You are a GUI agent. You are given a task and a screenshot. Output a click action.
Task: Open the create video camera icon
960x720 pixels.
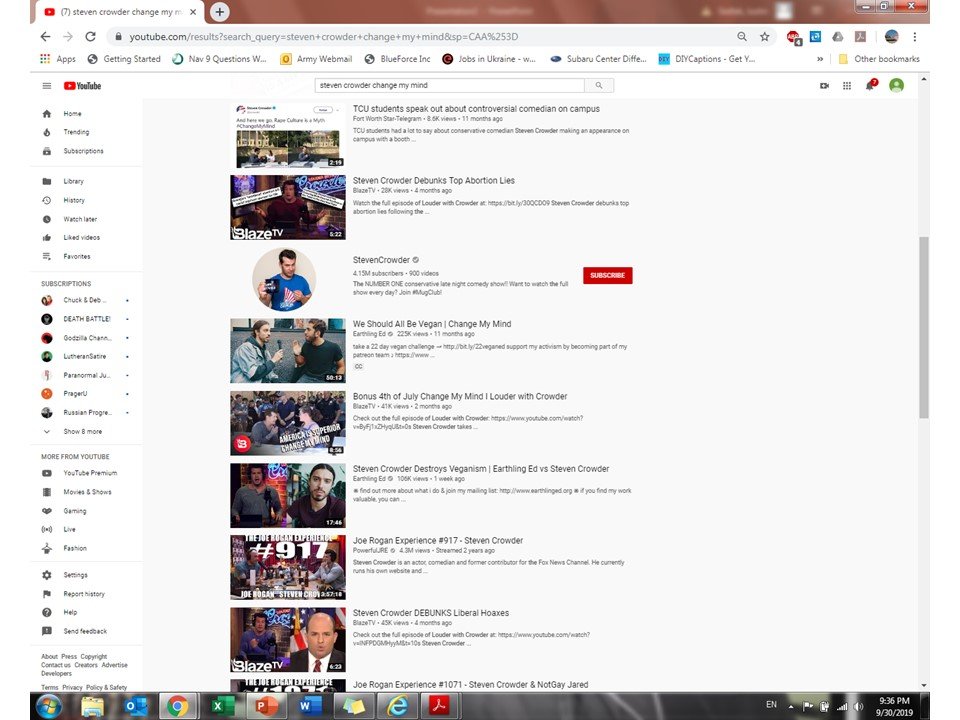tap(824, 86)
